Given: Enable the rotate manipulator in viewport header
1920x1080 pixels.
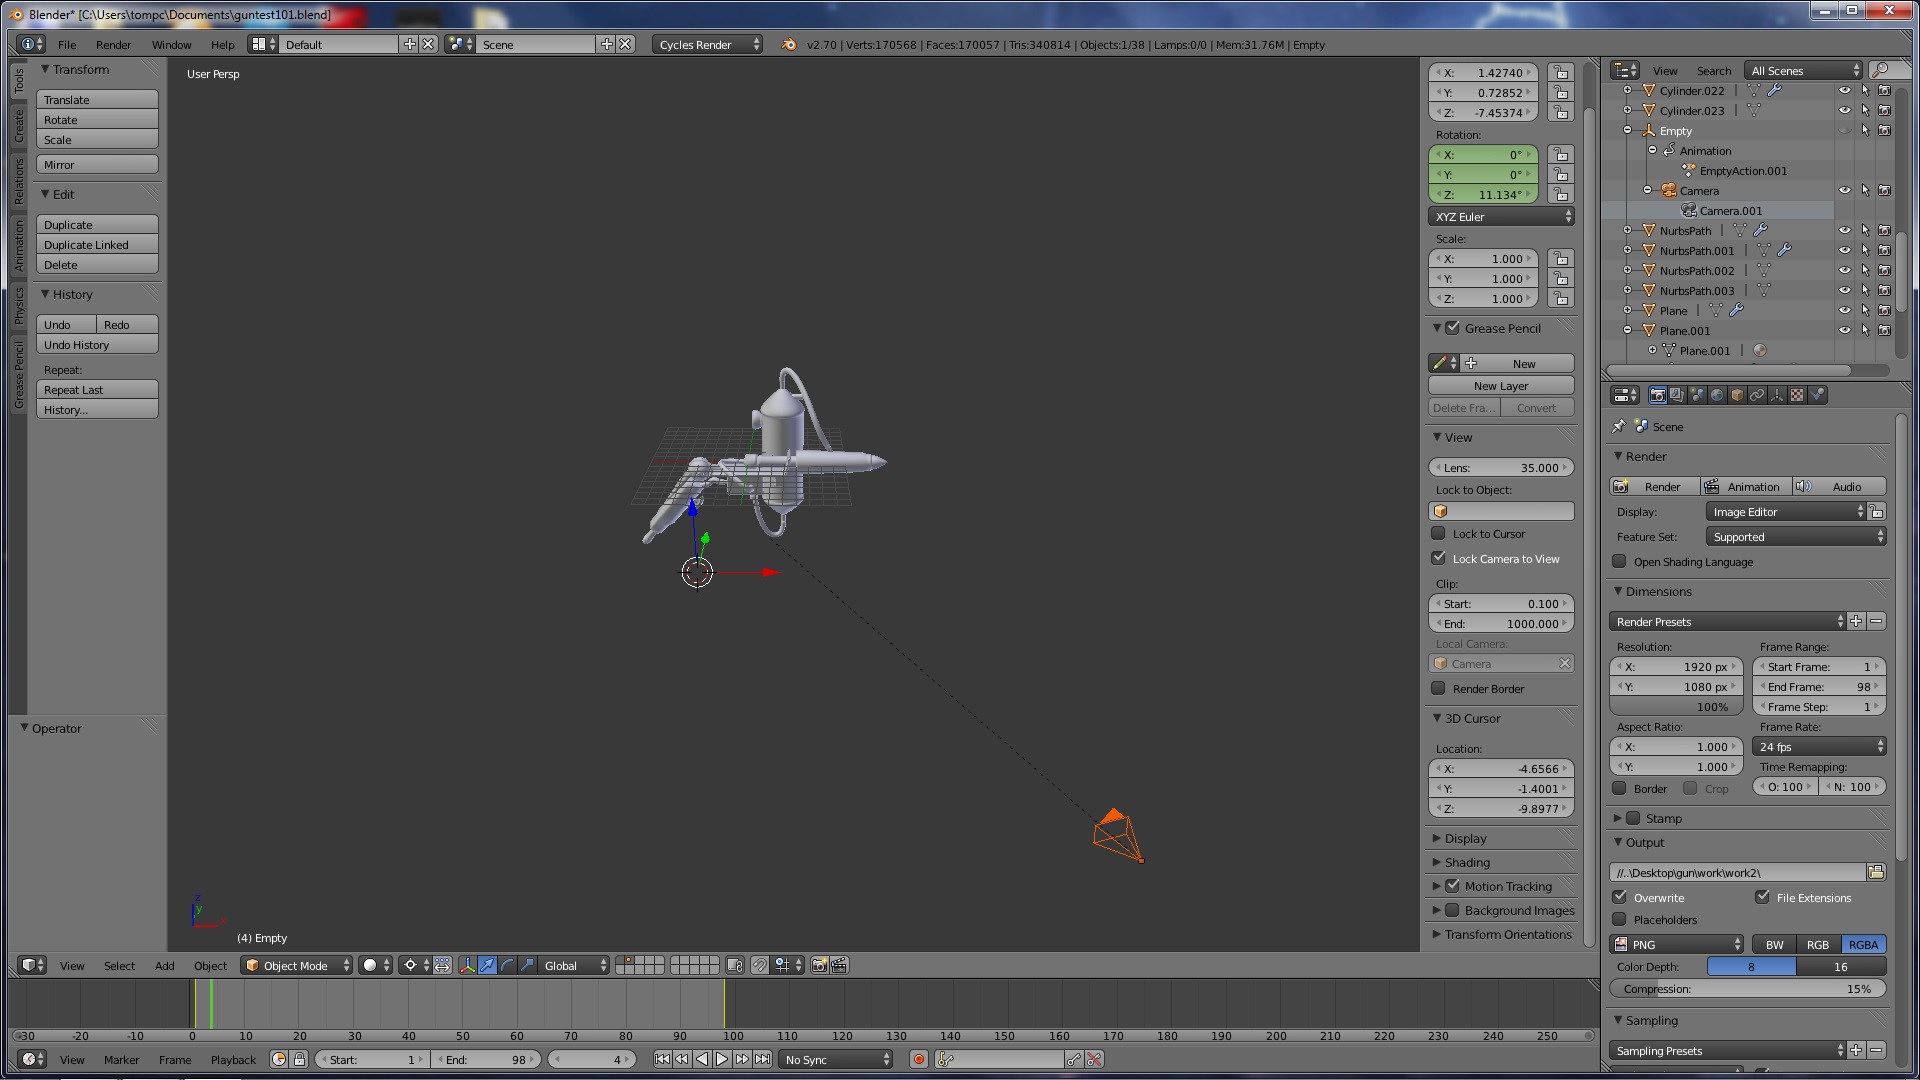Looking at the screenshot, I should coord(505,965).
